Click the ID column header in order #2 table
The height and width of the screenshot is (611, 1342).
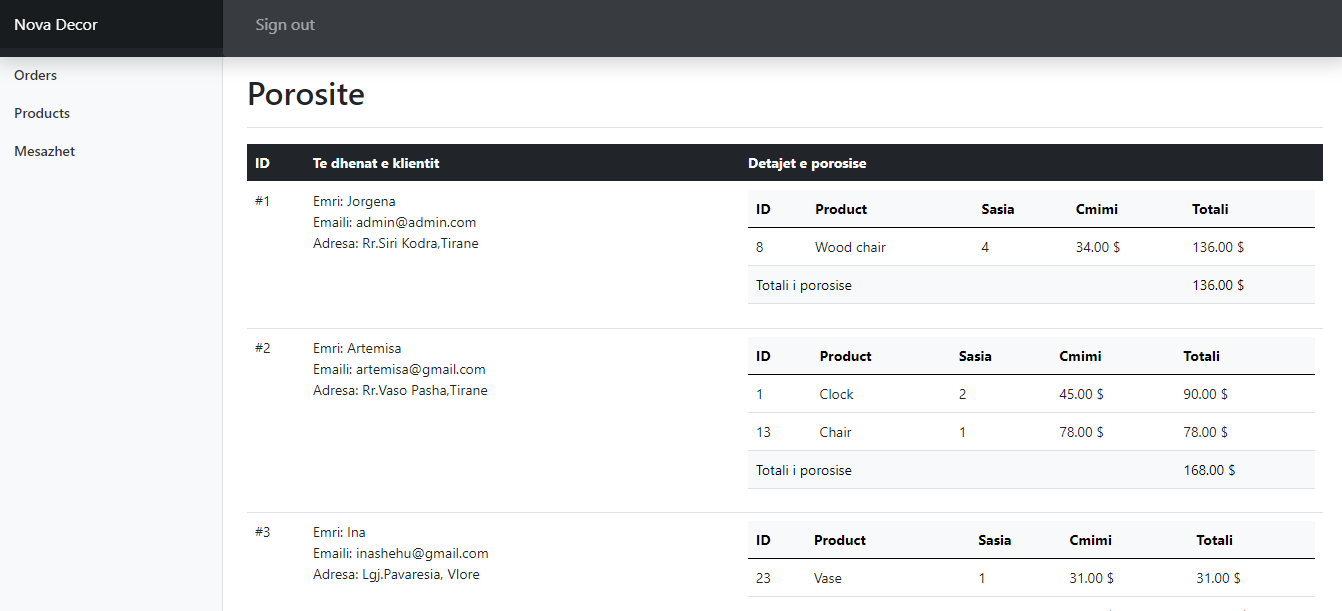(x=763, y=356)
